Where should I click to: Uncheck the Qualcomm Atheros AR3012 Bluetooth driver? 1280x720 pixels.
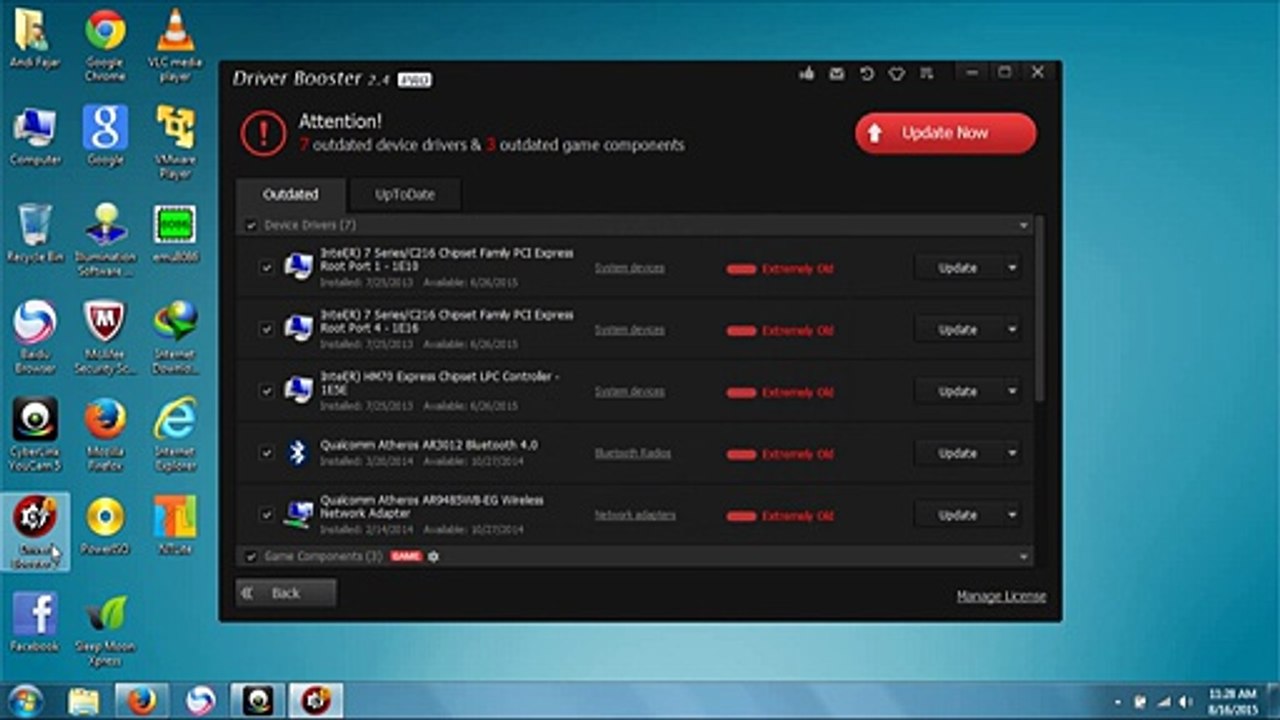[x=266, y=453]
